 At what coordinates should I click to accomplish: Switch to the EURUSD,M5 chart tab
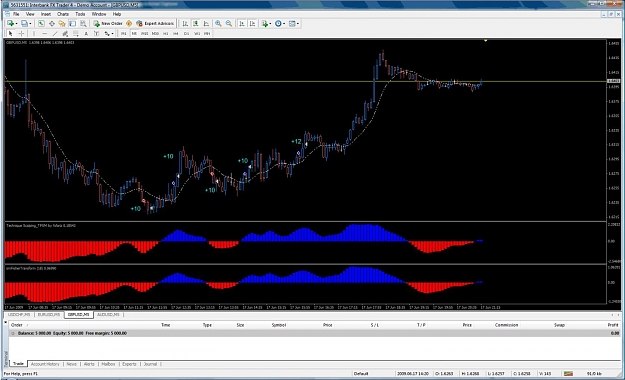(x=49, y=315)
